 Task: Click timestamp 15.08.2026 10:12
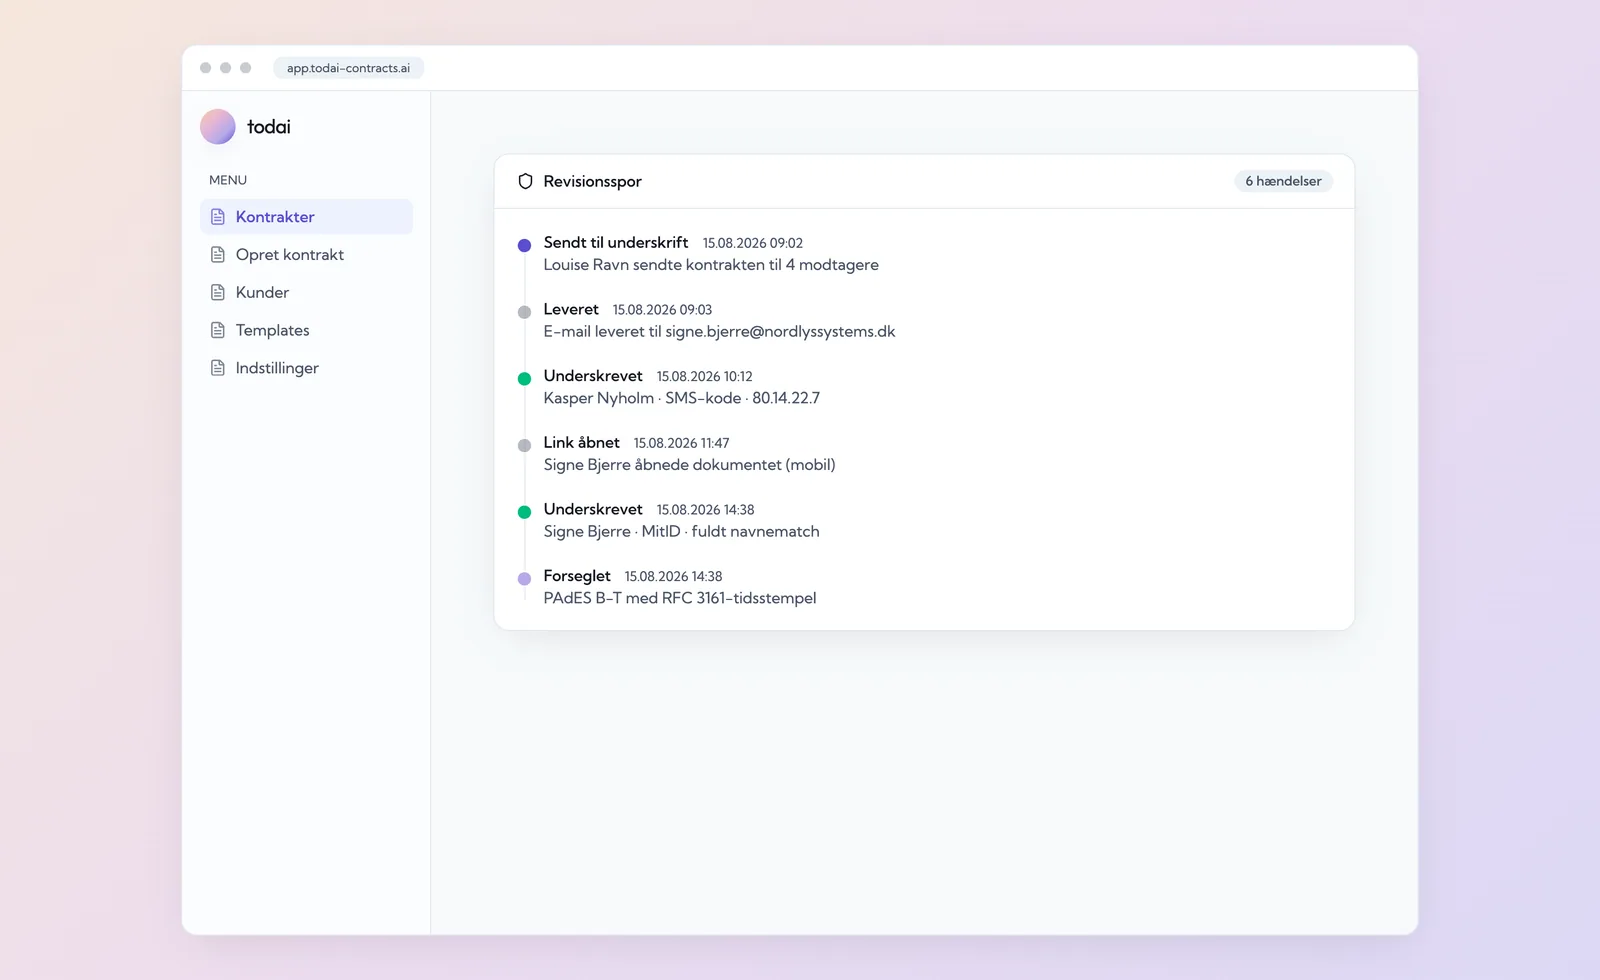pos(704,376)
